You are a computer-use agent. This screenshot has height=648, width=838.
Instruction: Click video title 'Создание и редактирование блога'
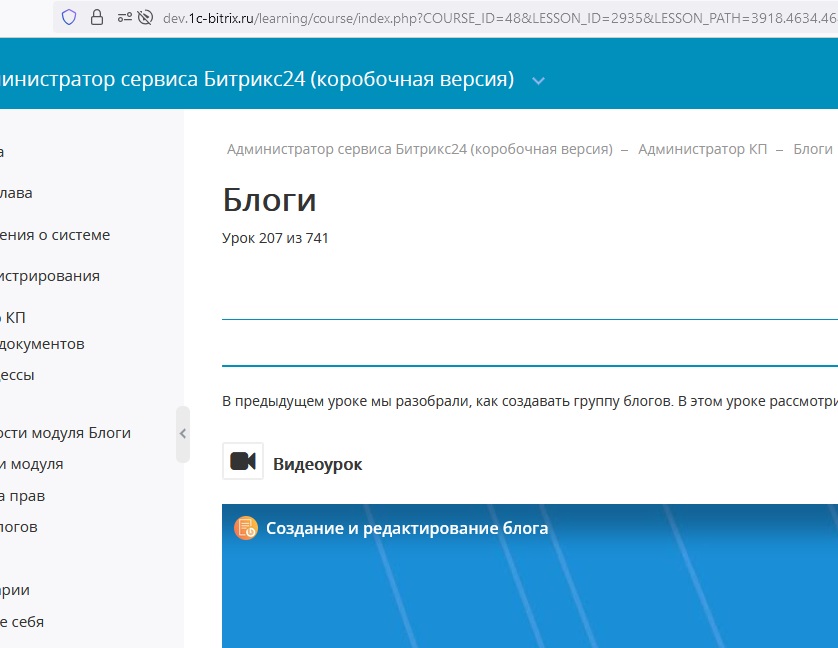tap(407, 528)
